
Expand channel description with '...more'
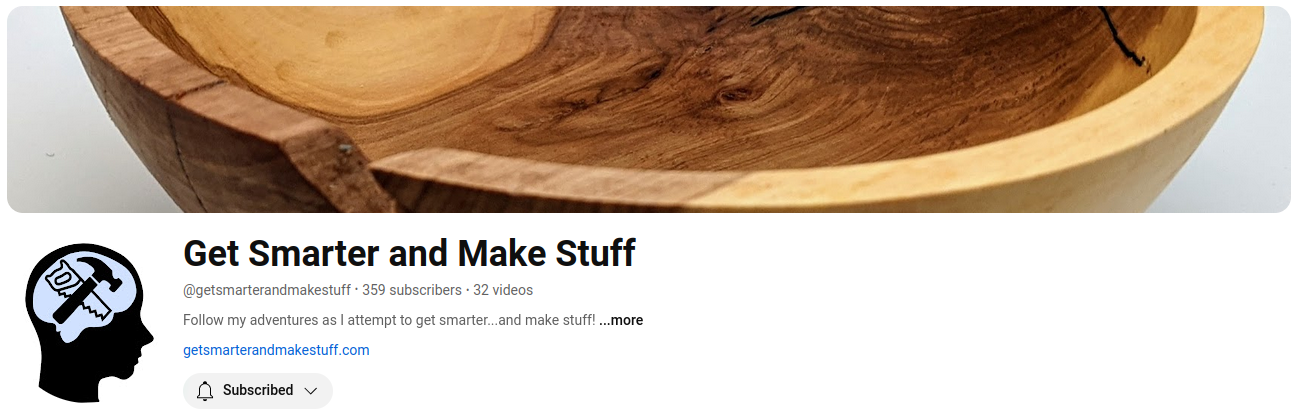point(621,320)
